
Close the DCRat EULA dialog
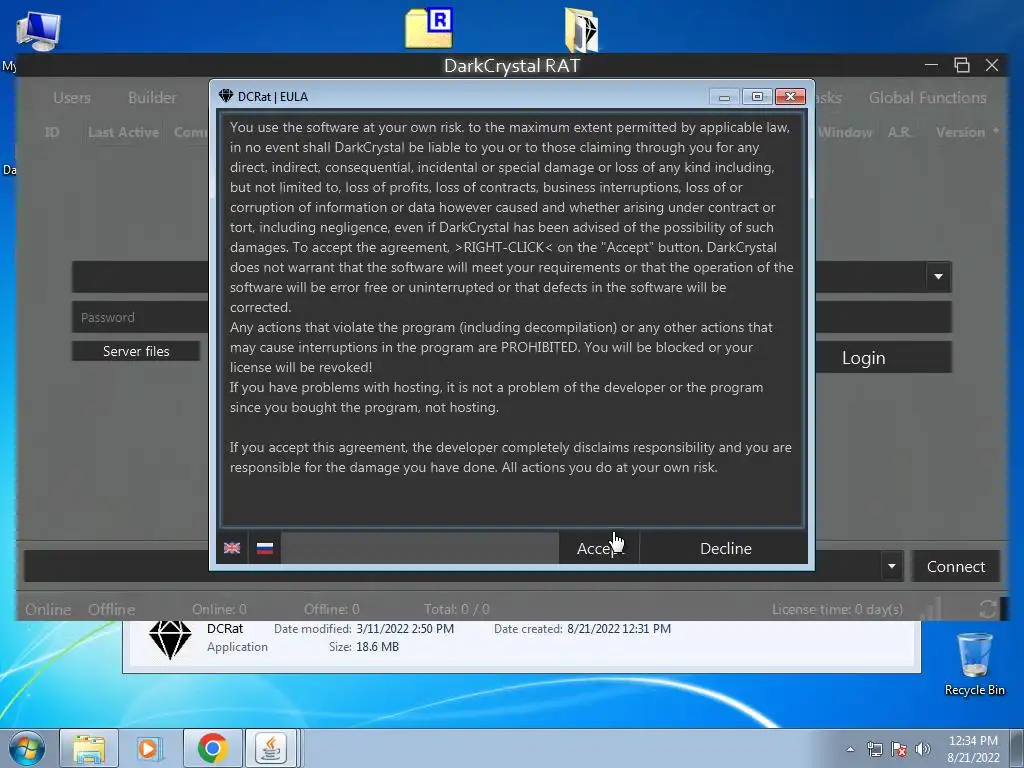pyautogui.click(x=790, y=97)
